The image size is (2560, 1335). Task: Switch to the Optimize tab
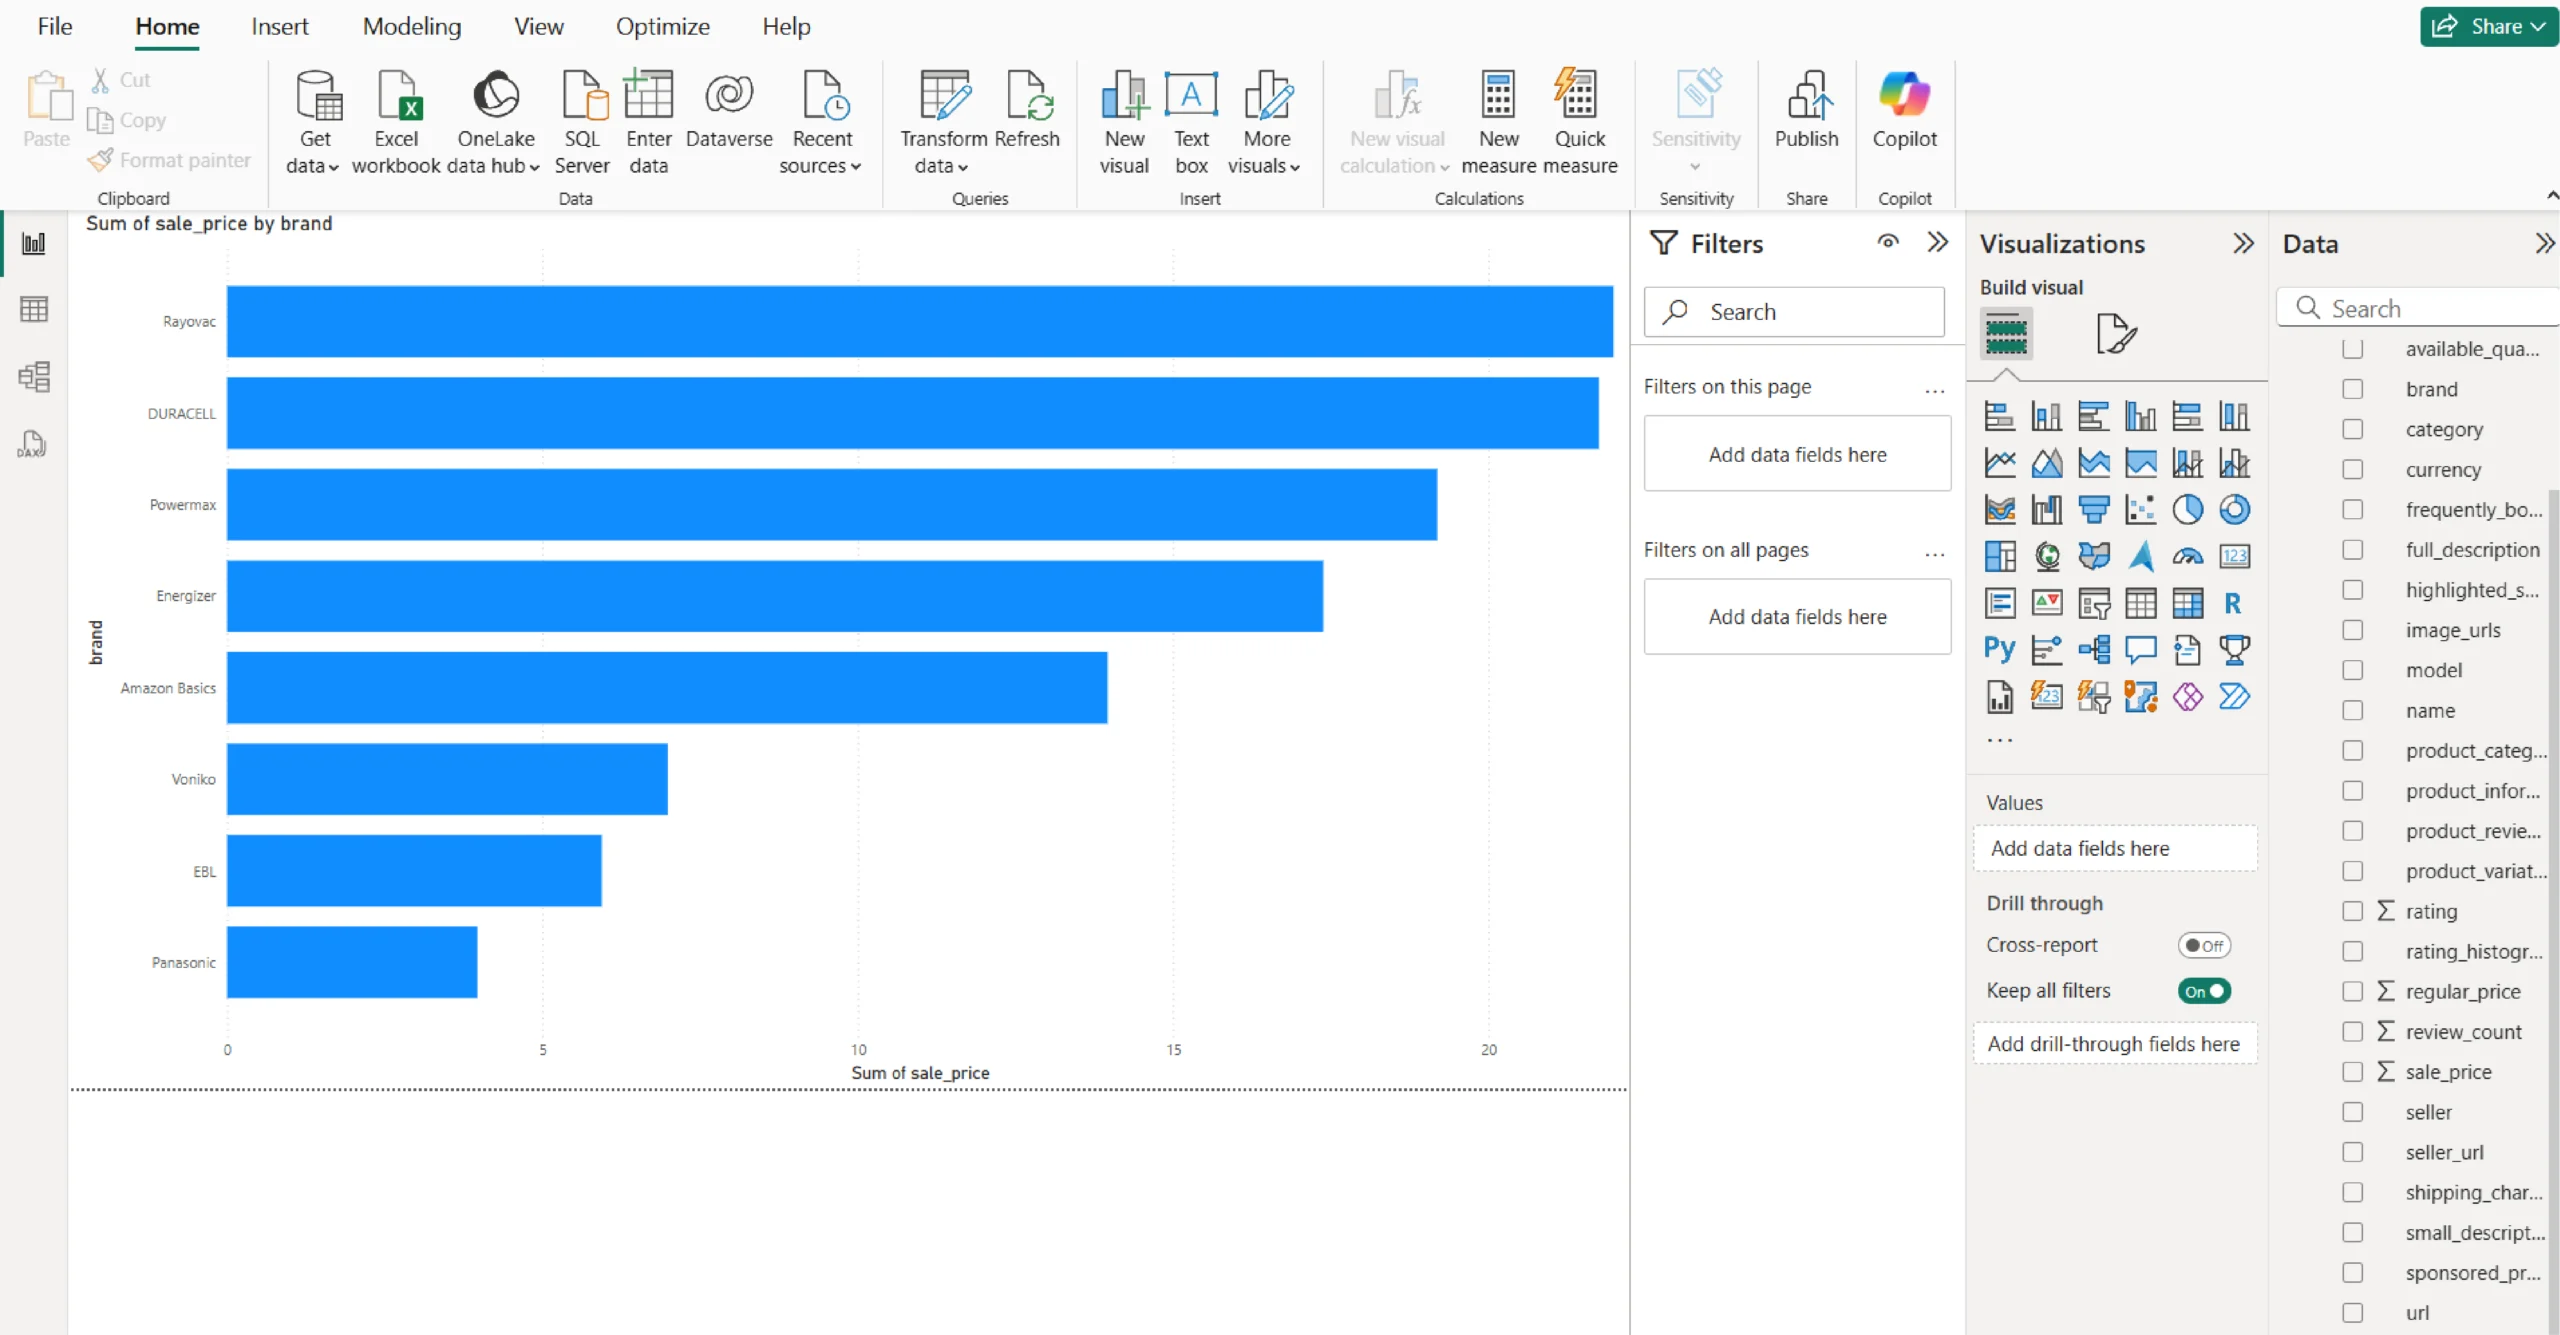click(x=662, y=26)
